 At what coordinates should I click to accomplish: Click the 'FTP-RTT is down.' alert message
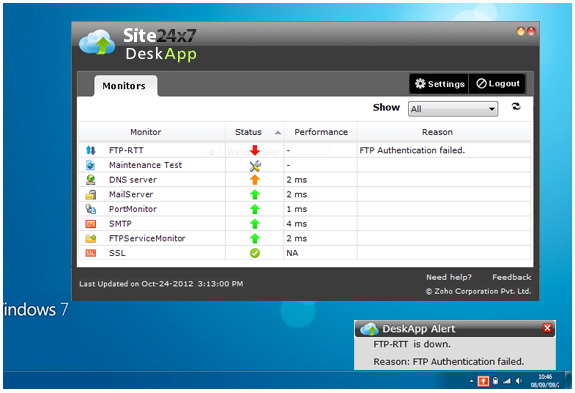click(412, 344)
